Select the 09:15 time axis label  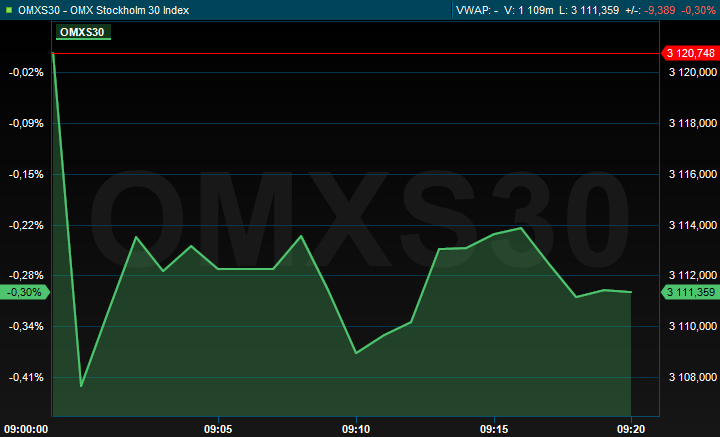[494, 427]
